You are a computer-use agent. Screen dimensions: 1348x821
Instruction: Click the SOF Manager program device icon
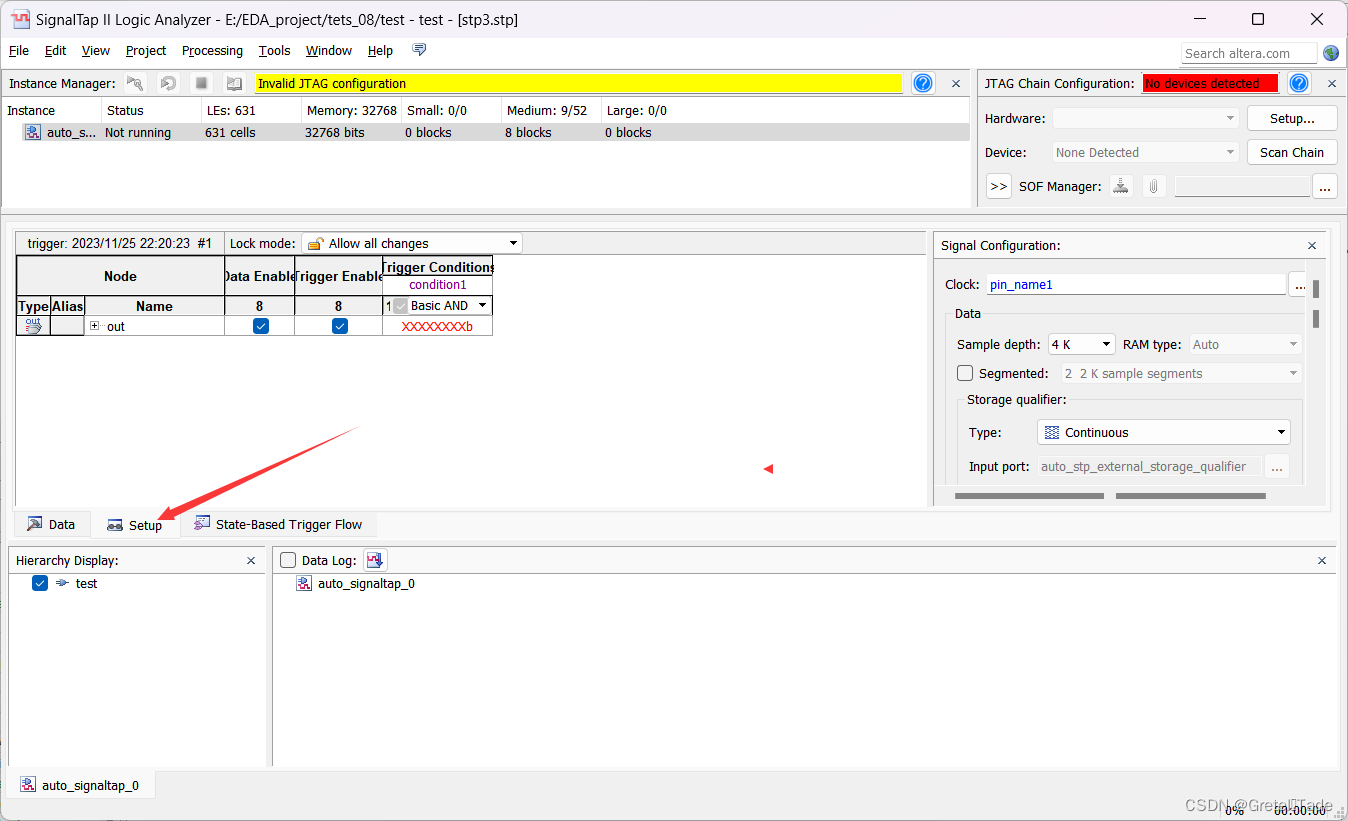click(x=1121, y=186)
